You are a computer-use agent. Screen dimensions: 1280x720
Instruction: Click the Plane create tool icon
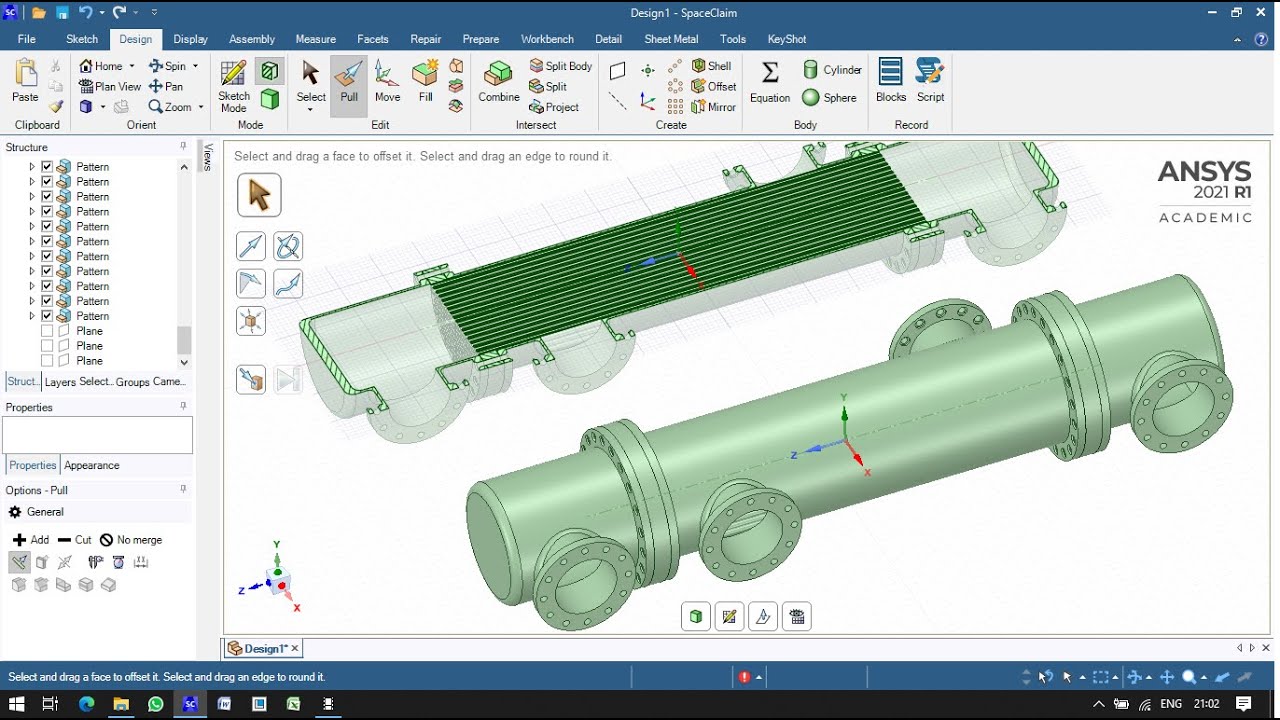pos(618,70)
